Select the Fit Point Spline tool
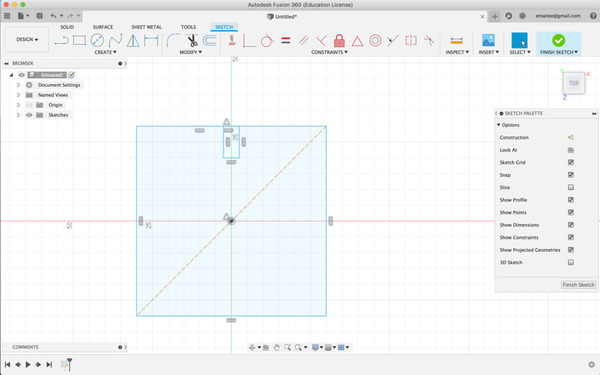This screenshot has height=375, width=600. pos(115,40)
